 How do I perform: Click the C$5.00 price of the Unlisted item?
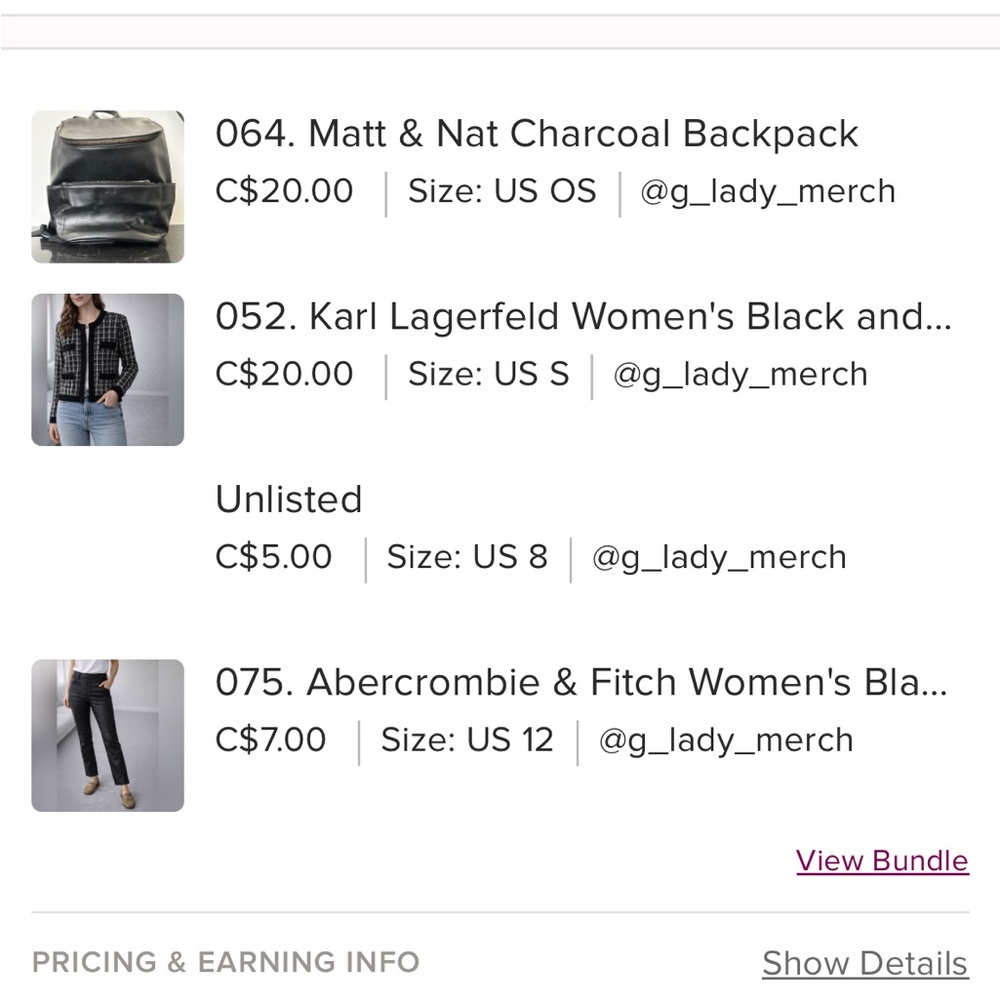[x=274, y=557]
